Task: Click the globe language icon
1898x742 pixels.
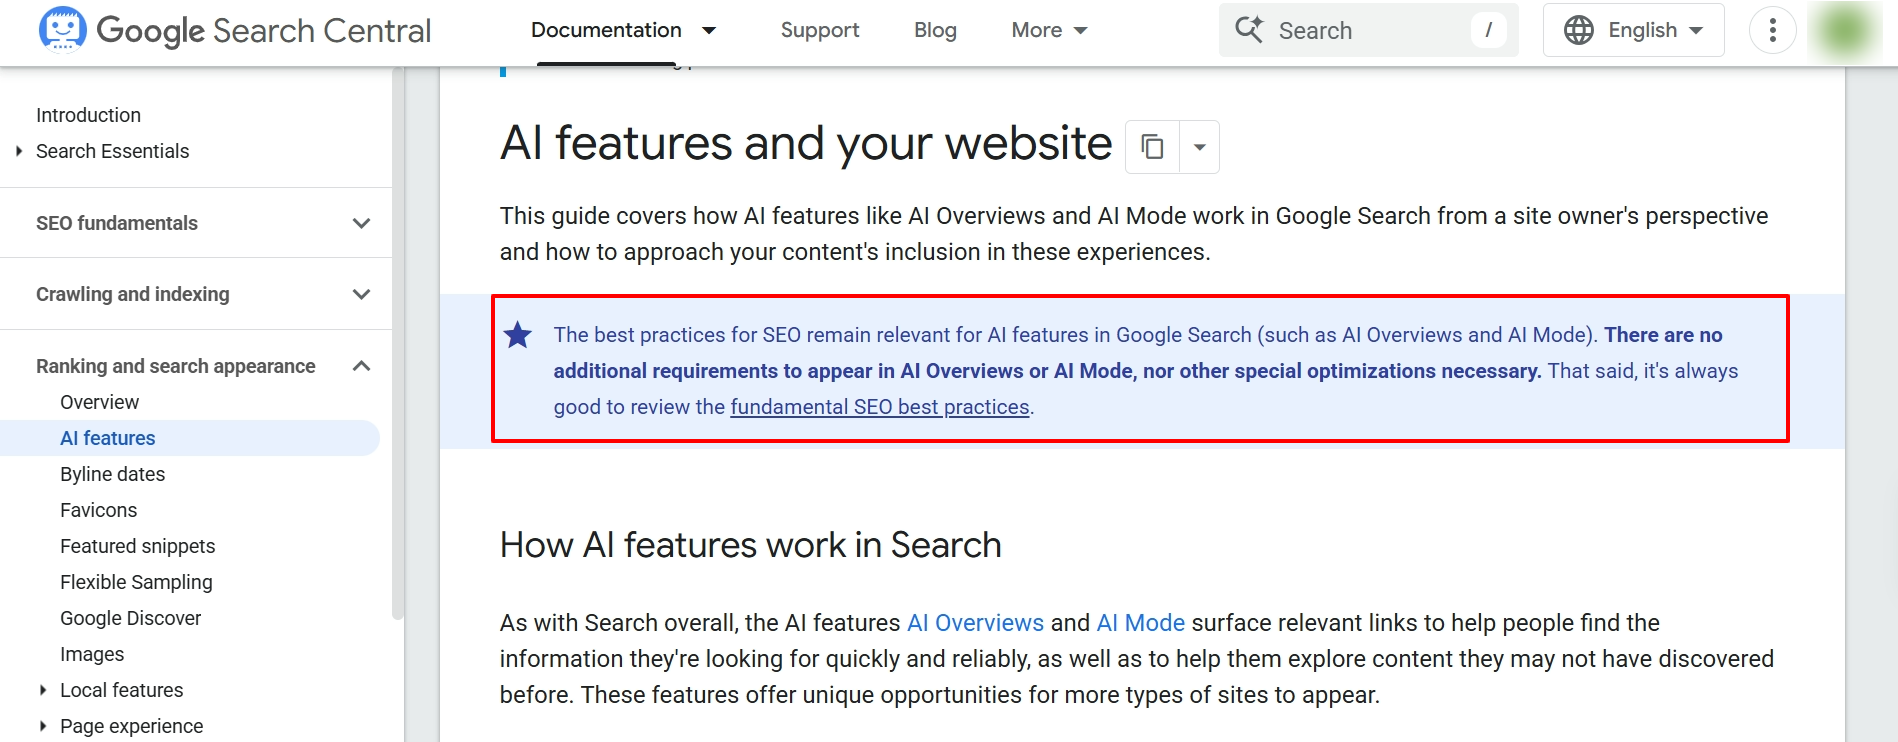Action: point(1579,30)
